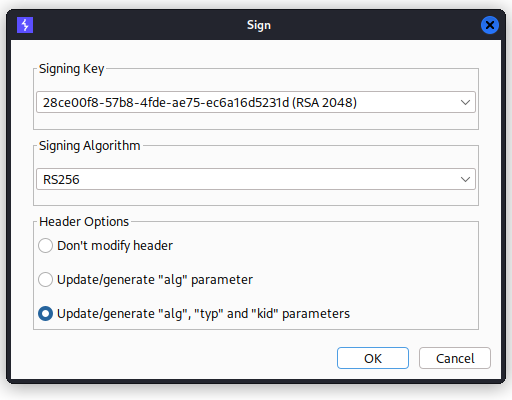The image size is (512, 400).
Task: Click the Sign title bar text
Action: 259,26
